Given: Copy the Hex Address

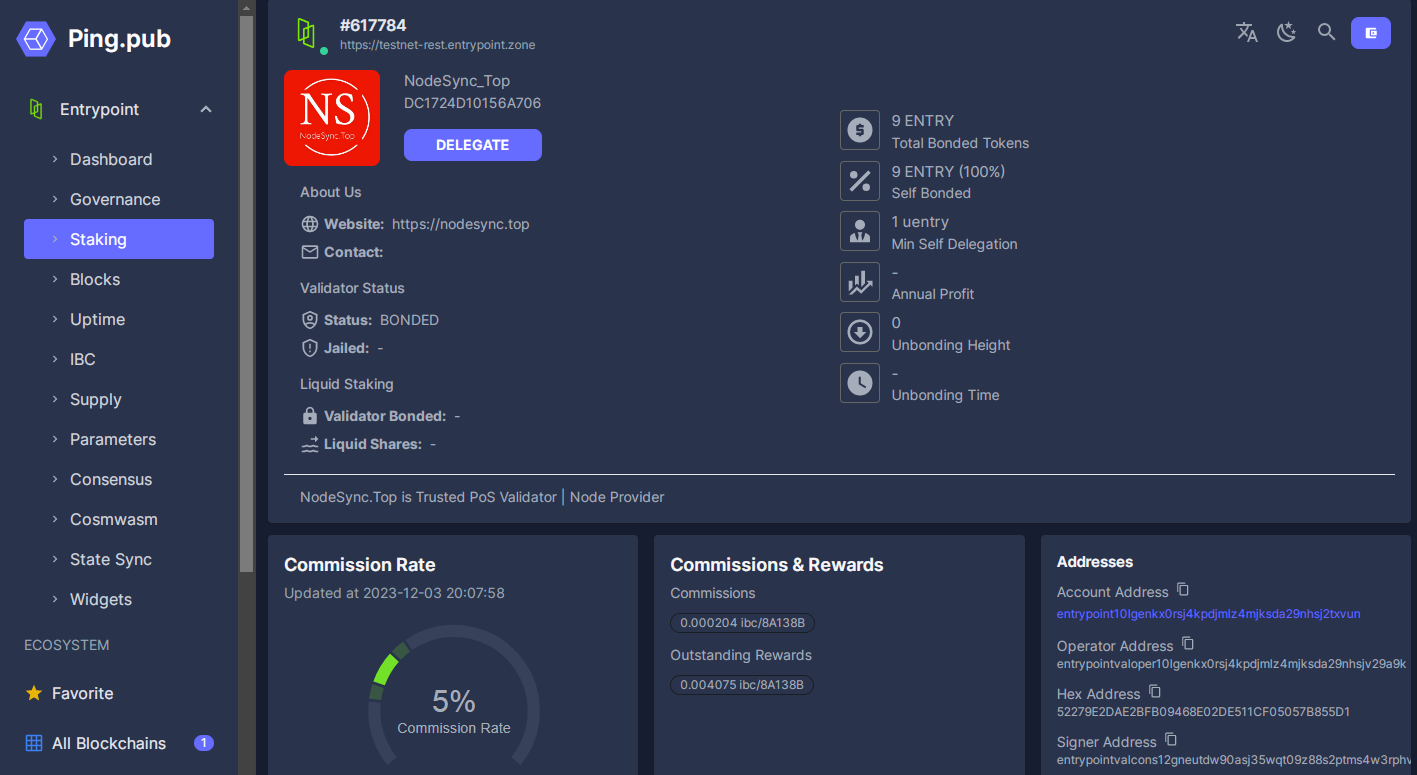Looking at the screenshot, I should (1155, 692).
